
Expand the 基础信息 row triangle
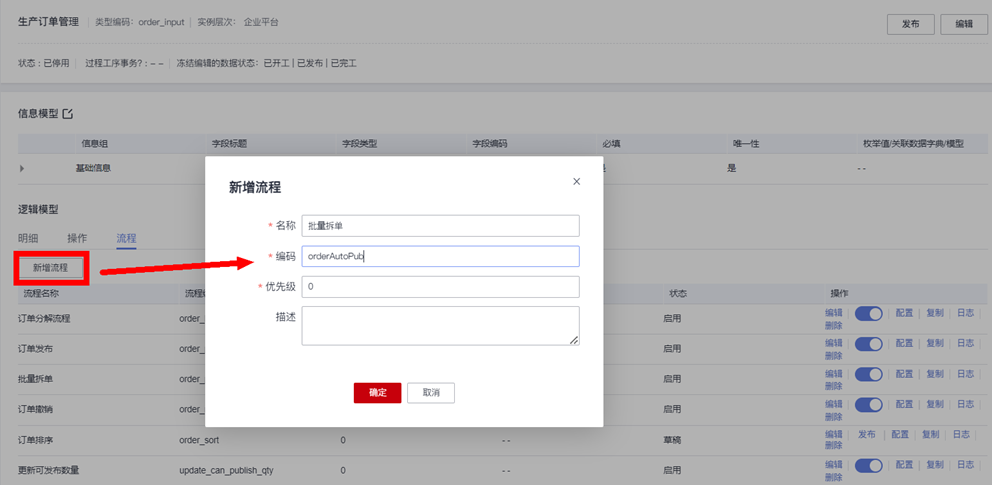tap(23, 169)
